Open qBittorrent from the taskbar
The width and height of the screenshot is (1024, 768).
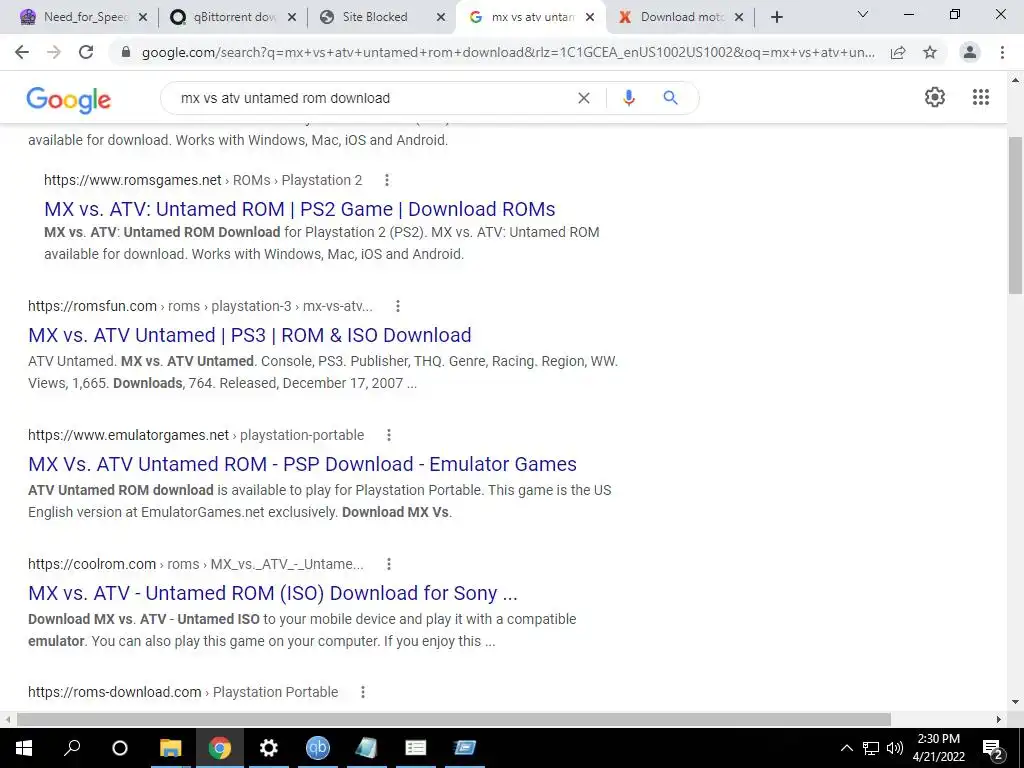point(318,748)
